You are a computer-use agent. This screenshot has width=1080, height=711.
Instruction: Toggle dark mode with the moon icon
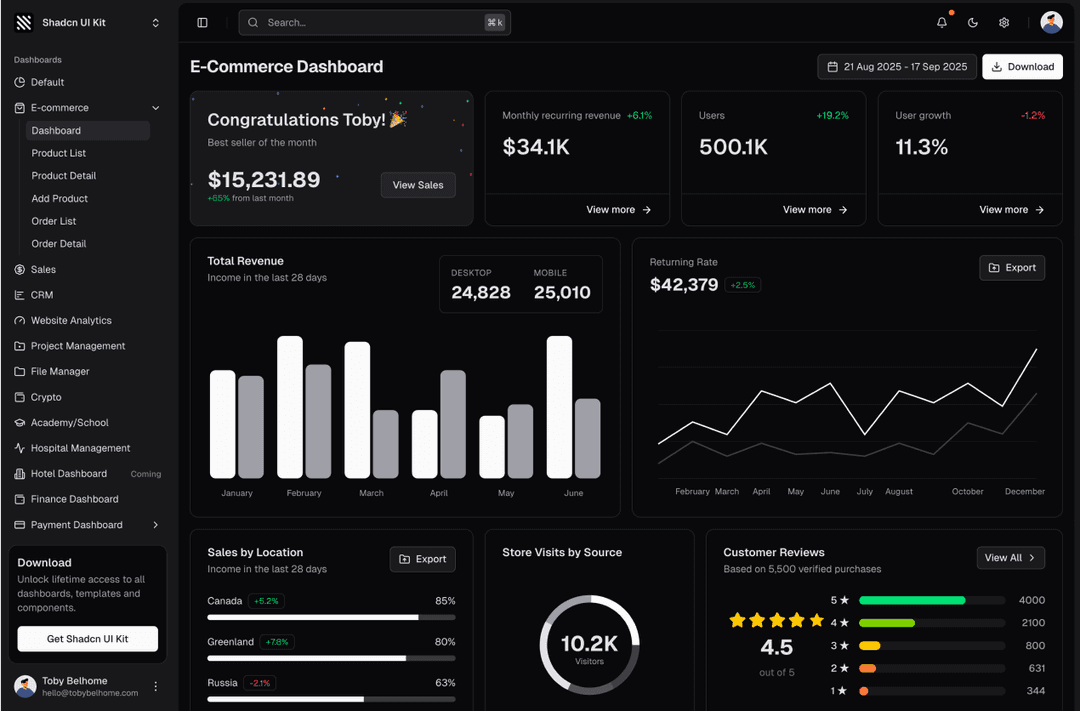972,21
